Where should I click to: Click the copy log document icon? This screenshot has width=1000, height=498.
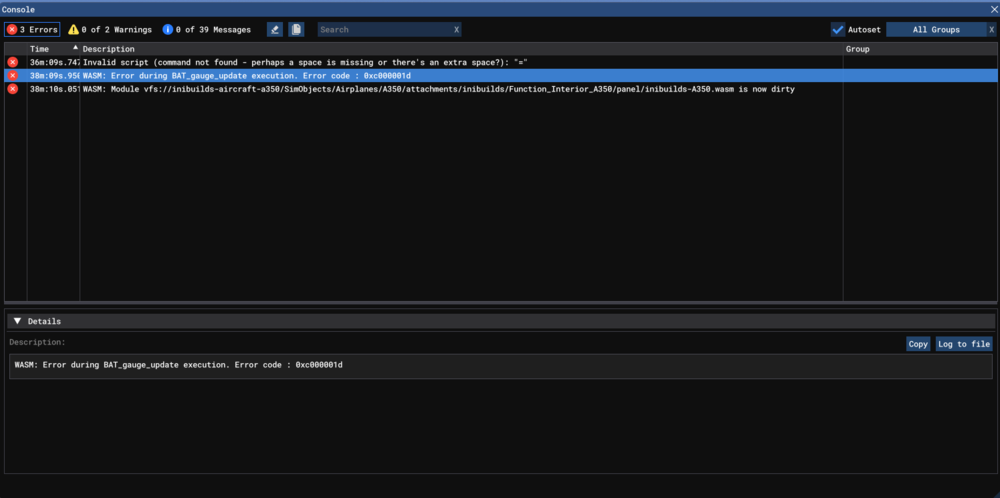click(296, 30)
